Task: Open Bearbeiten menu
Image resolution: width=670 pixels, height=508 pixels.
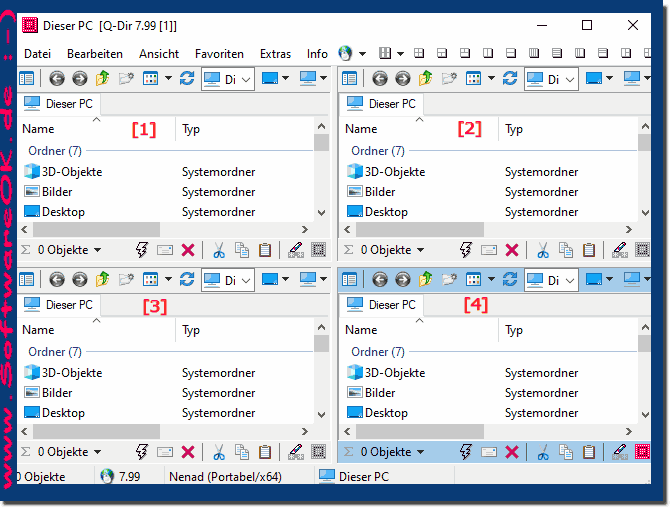Action: pos(95,54)
